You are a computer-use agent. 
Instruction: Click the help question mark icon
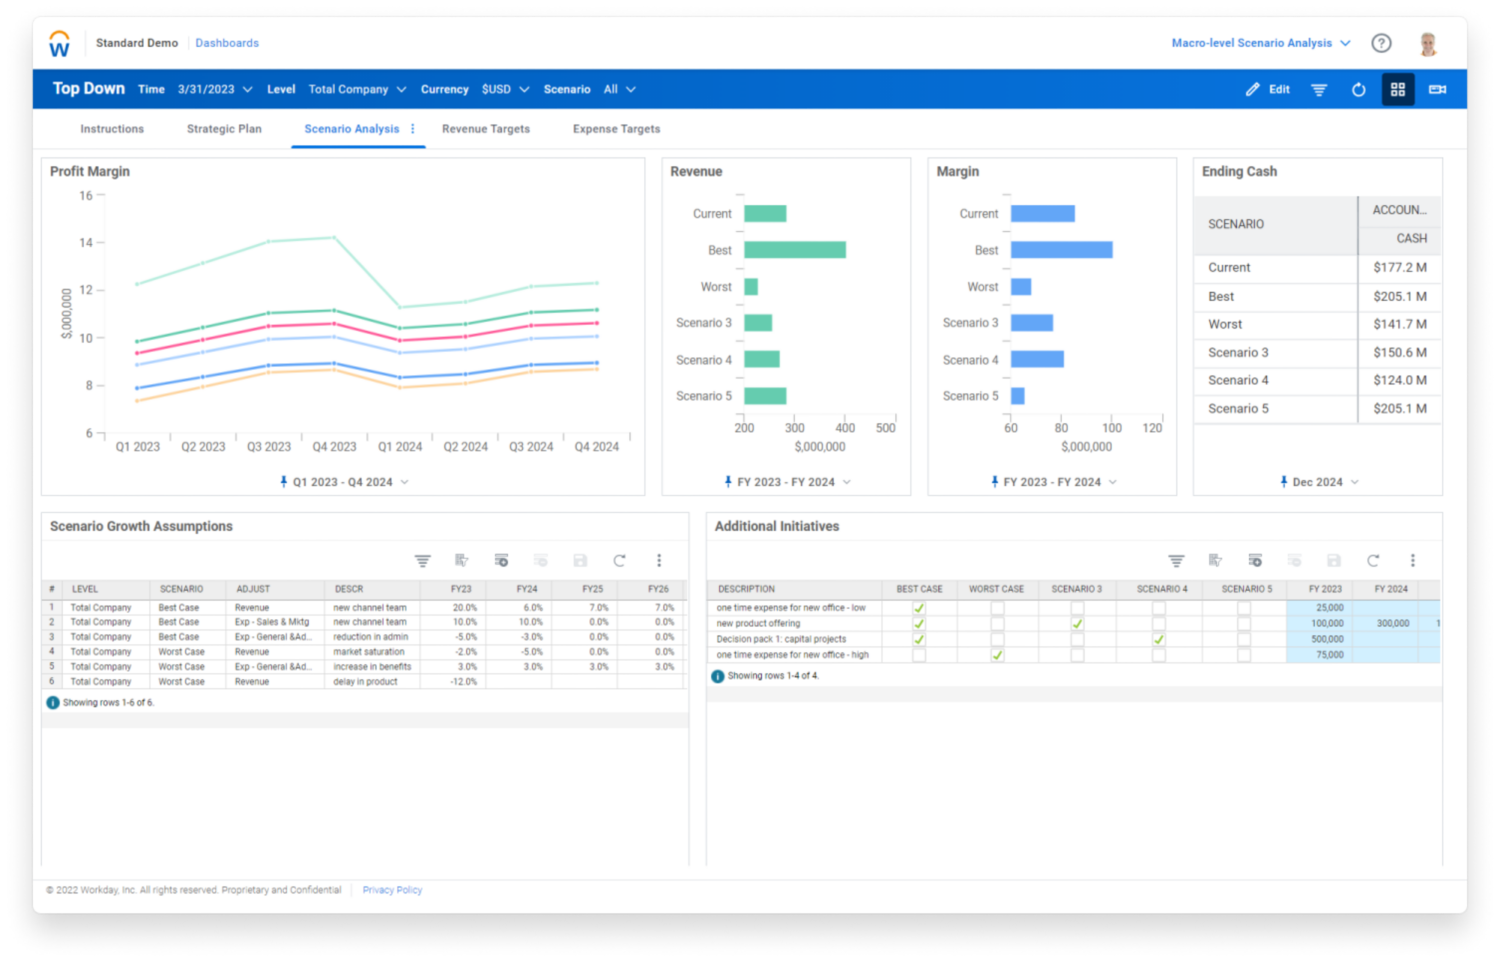pos(1381,43)
